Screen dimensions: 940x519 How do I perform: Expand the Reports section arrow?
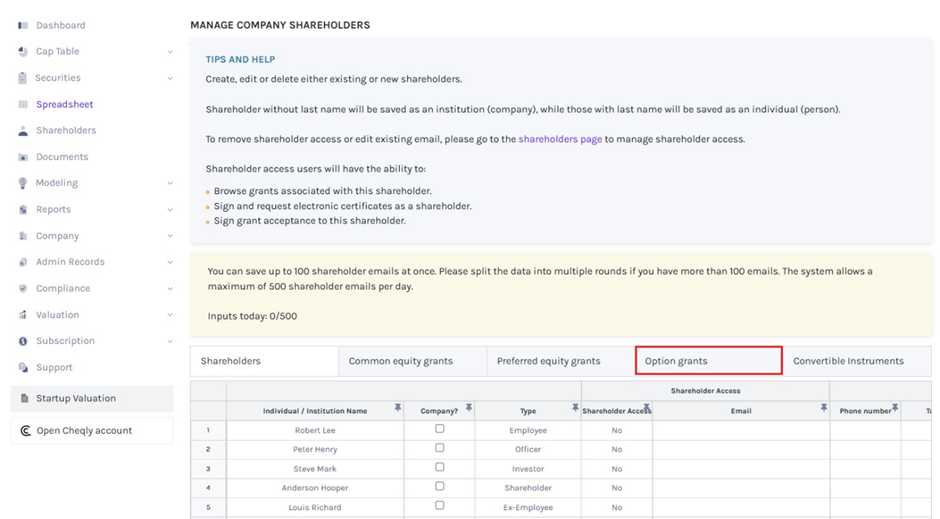click(170, 210)
